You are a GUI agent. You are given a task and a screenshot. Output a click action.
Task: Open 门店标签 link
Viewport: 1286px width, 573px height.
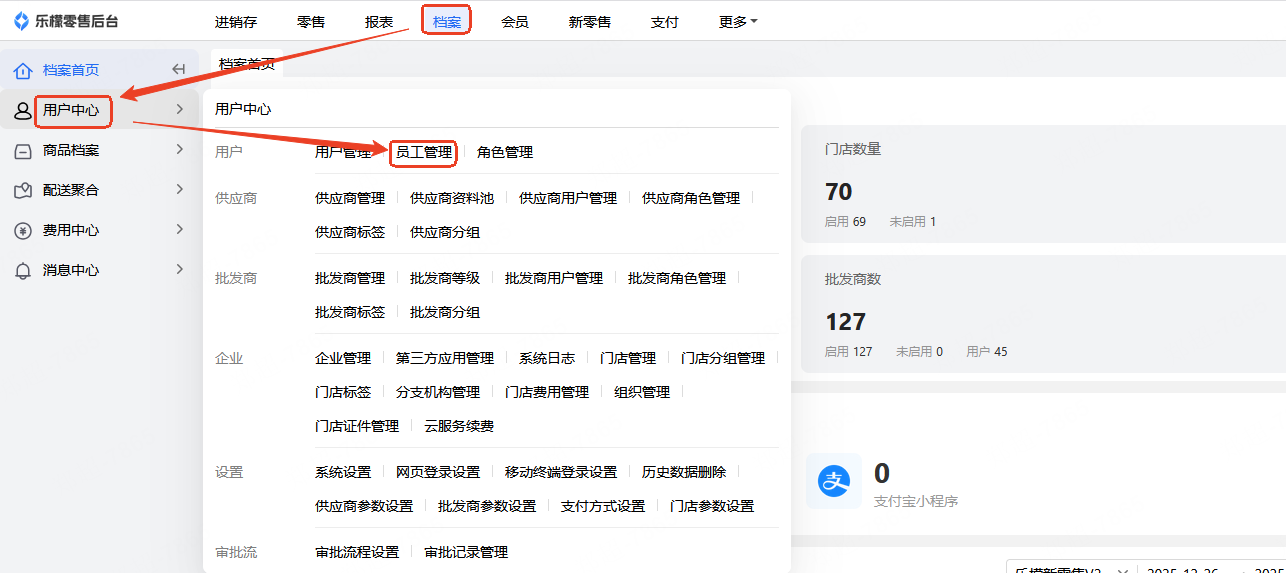(x=343, y=392)
